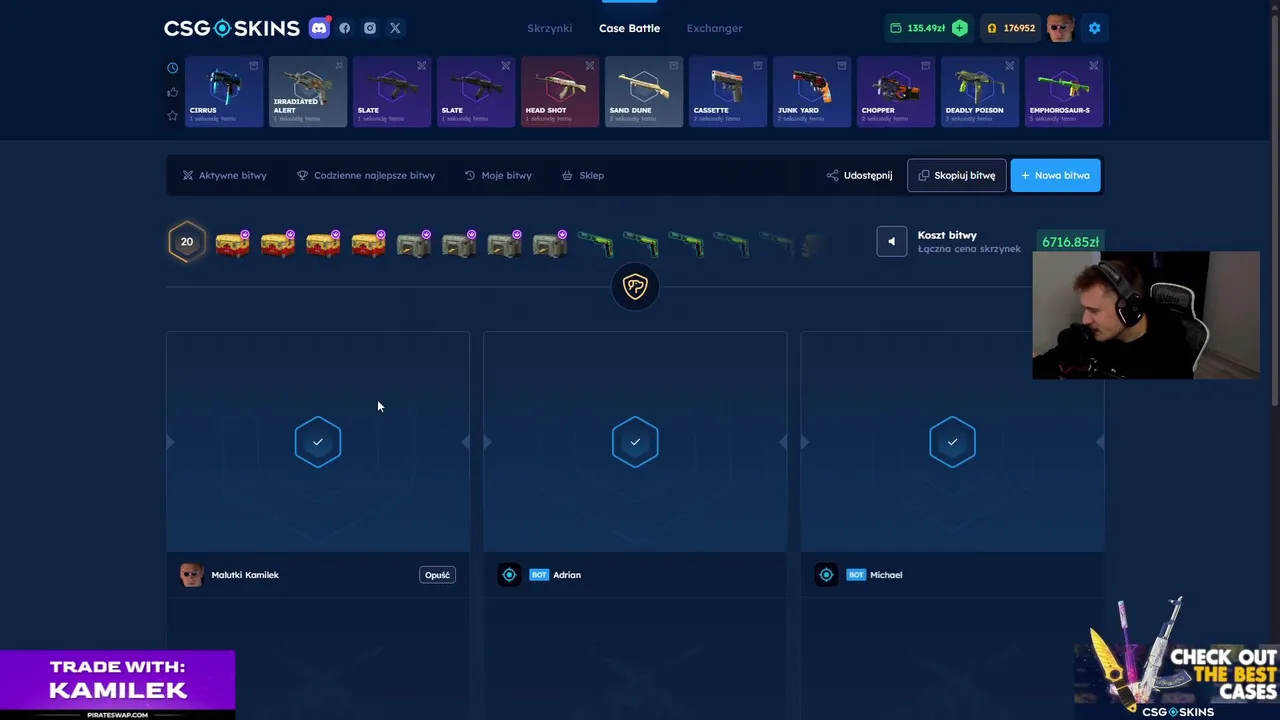Click the Adrian bot name

point(567,575)
